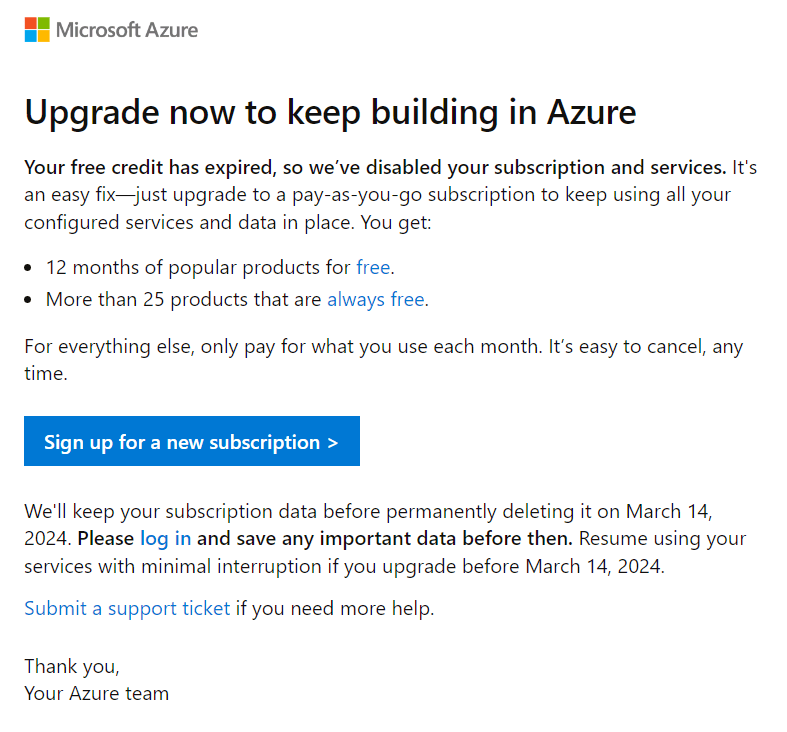787x732 pixels.
Task: Click the 'if you need more help' text
Action: point(335,608)
